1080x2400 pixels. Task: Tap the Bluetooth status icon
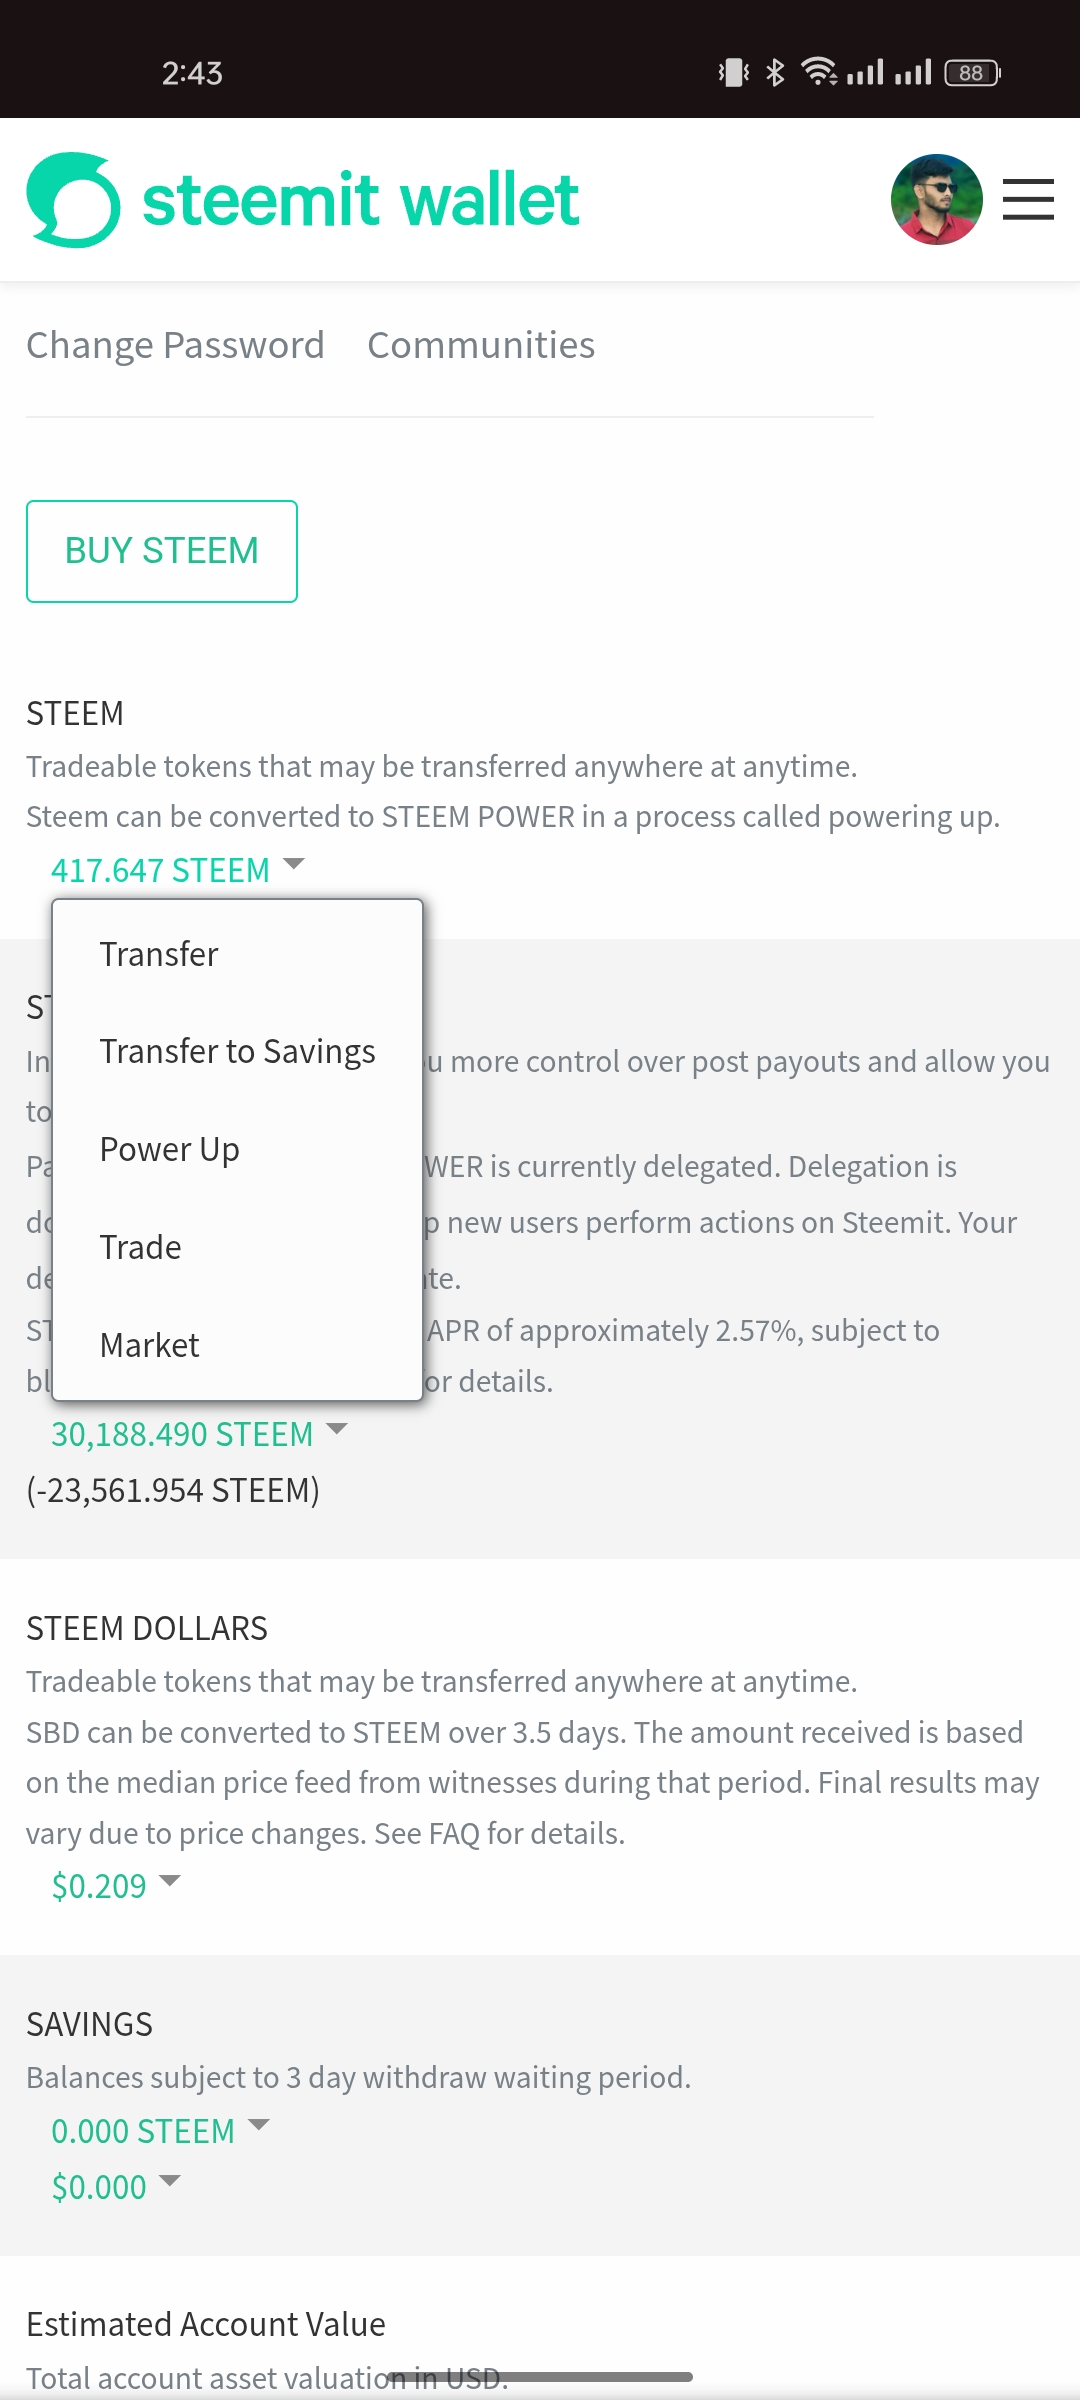(775, 73)
